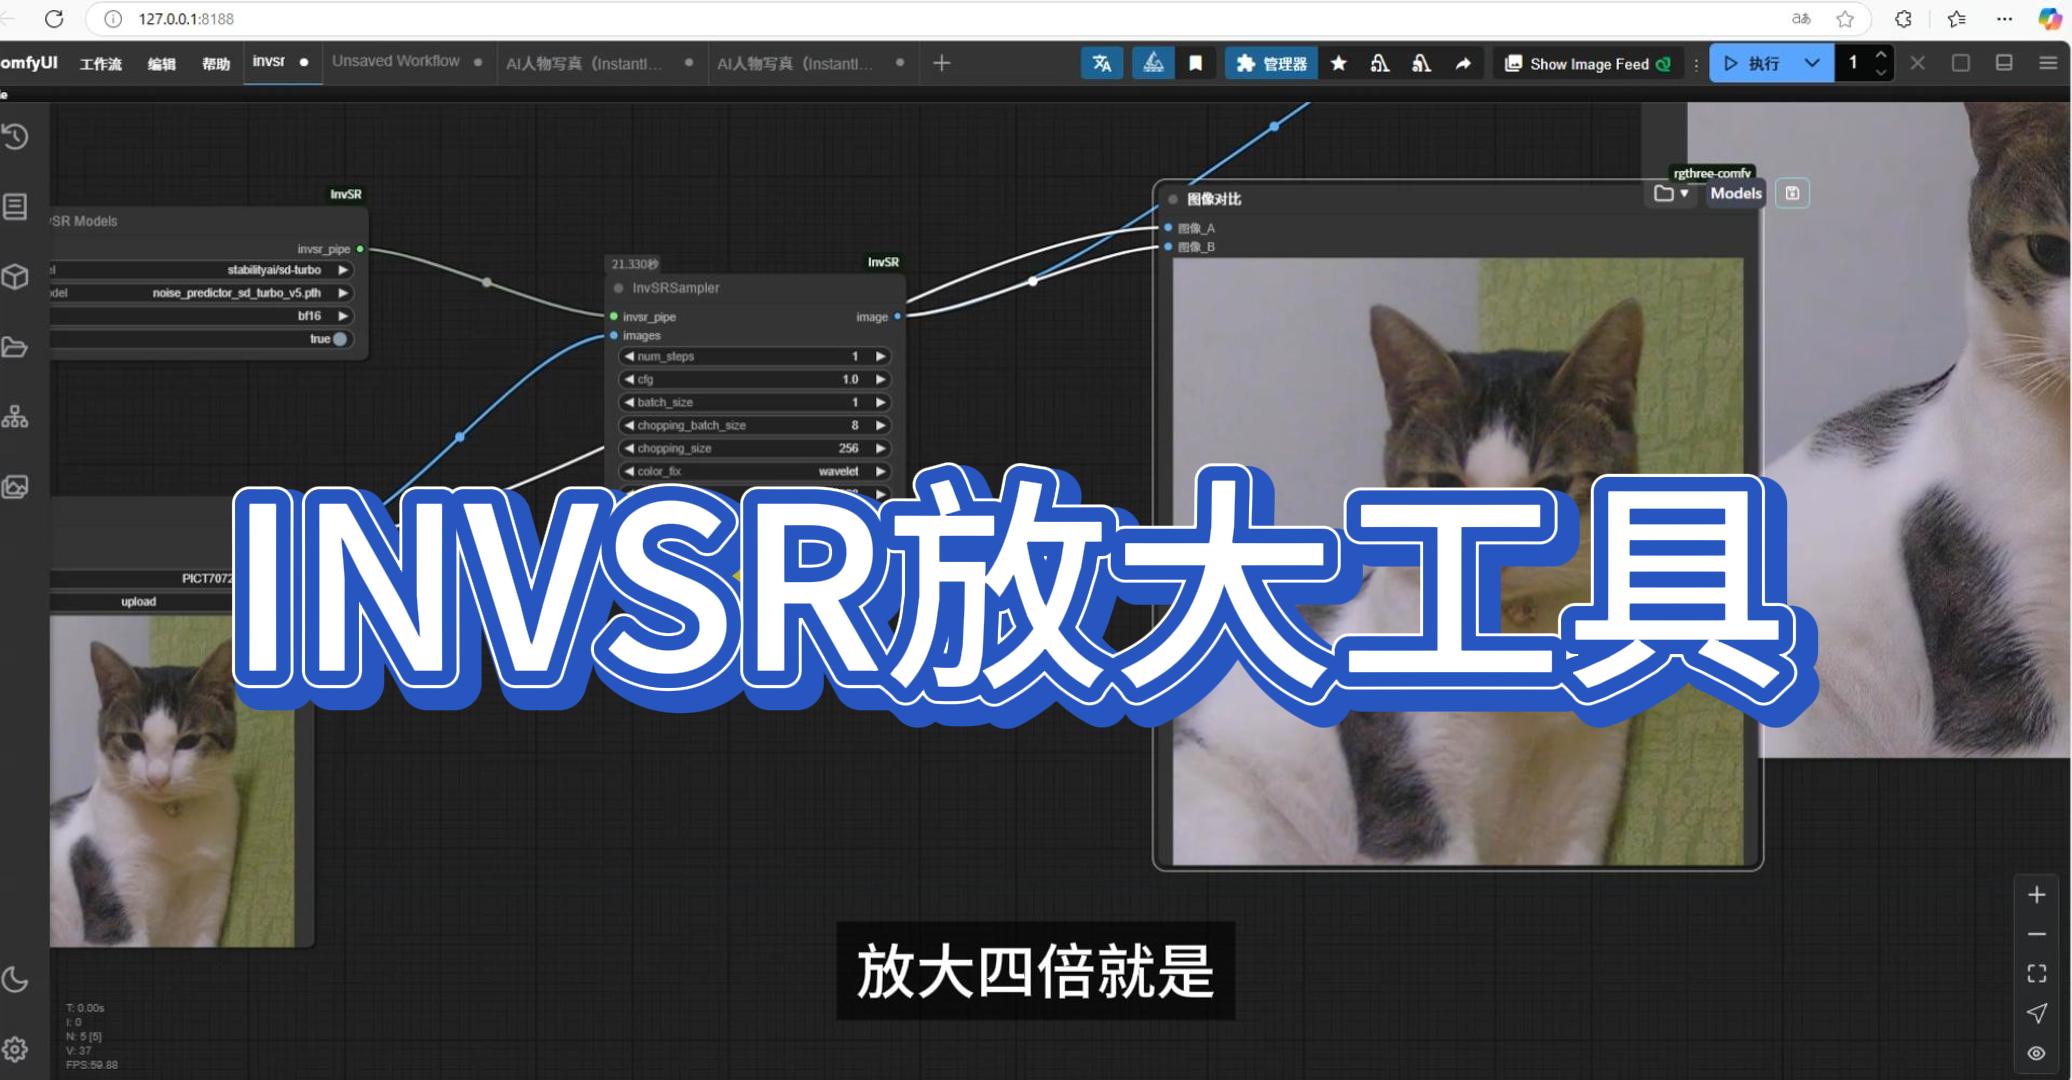The width and height of the screenshot is (2072, 1080).
Task: Open the 工作流 menu
Action: click(x=101, y=64)
